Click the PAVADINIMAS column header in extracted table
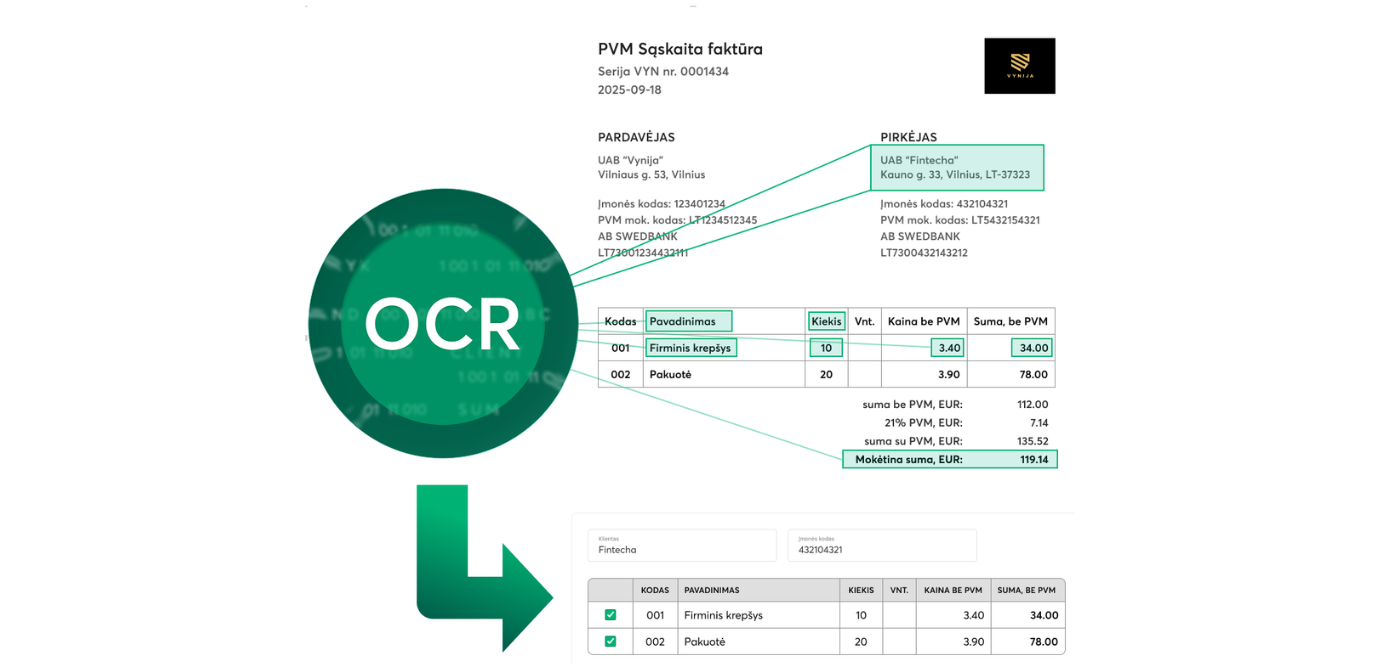The width and height of the screenshot is (1380, 670). 711,590
